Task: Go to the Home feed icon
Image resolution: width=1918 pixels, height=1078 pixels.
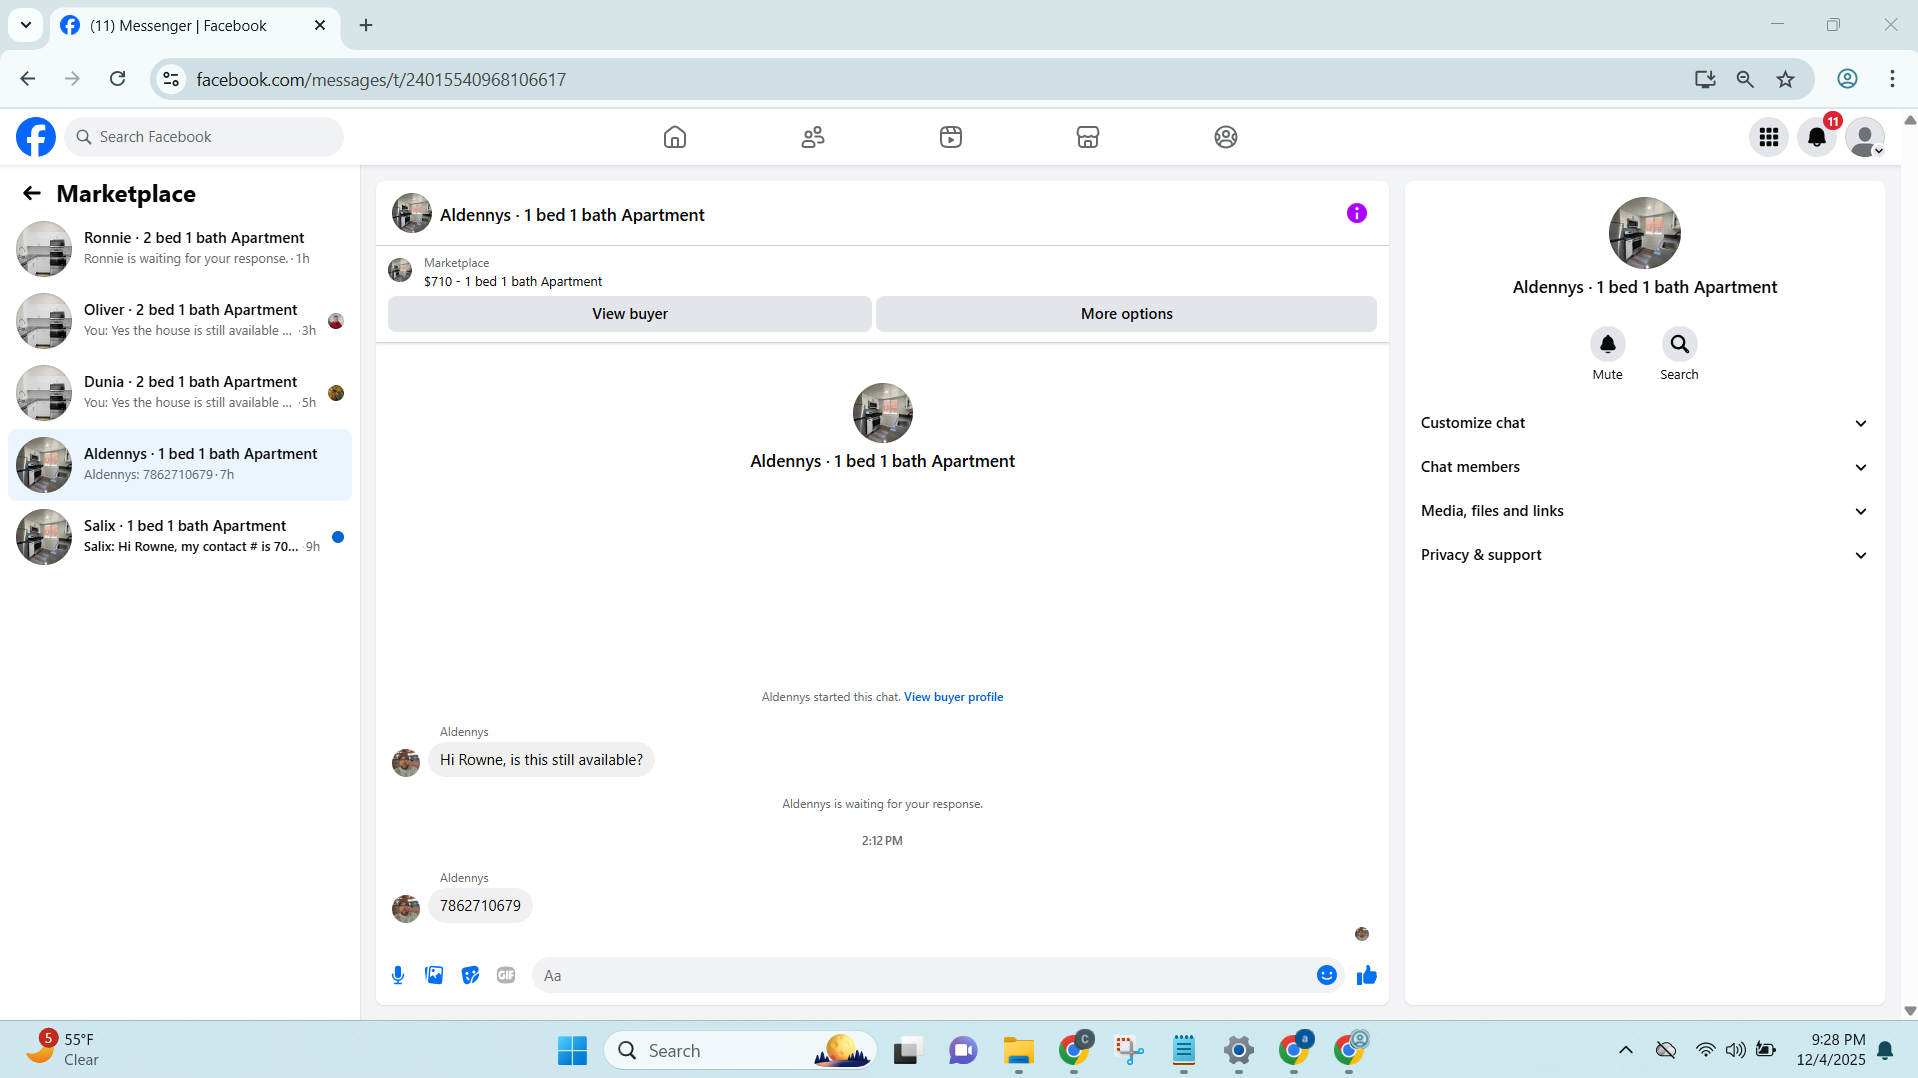Action: click(675, 137)
